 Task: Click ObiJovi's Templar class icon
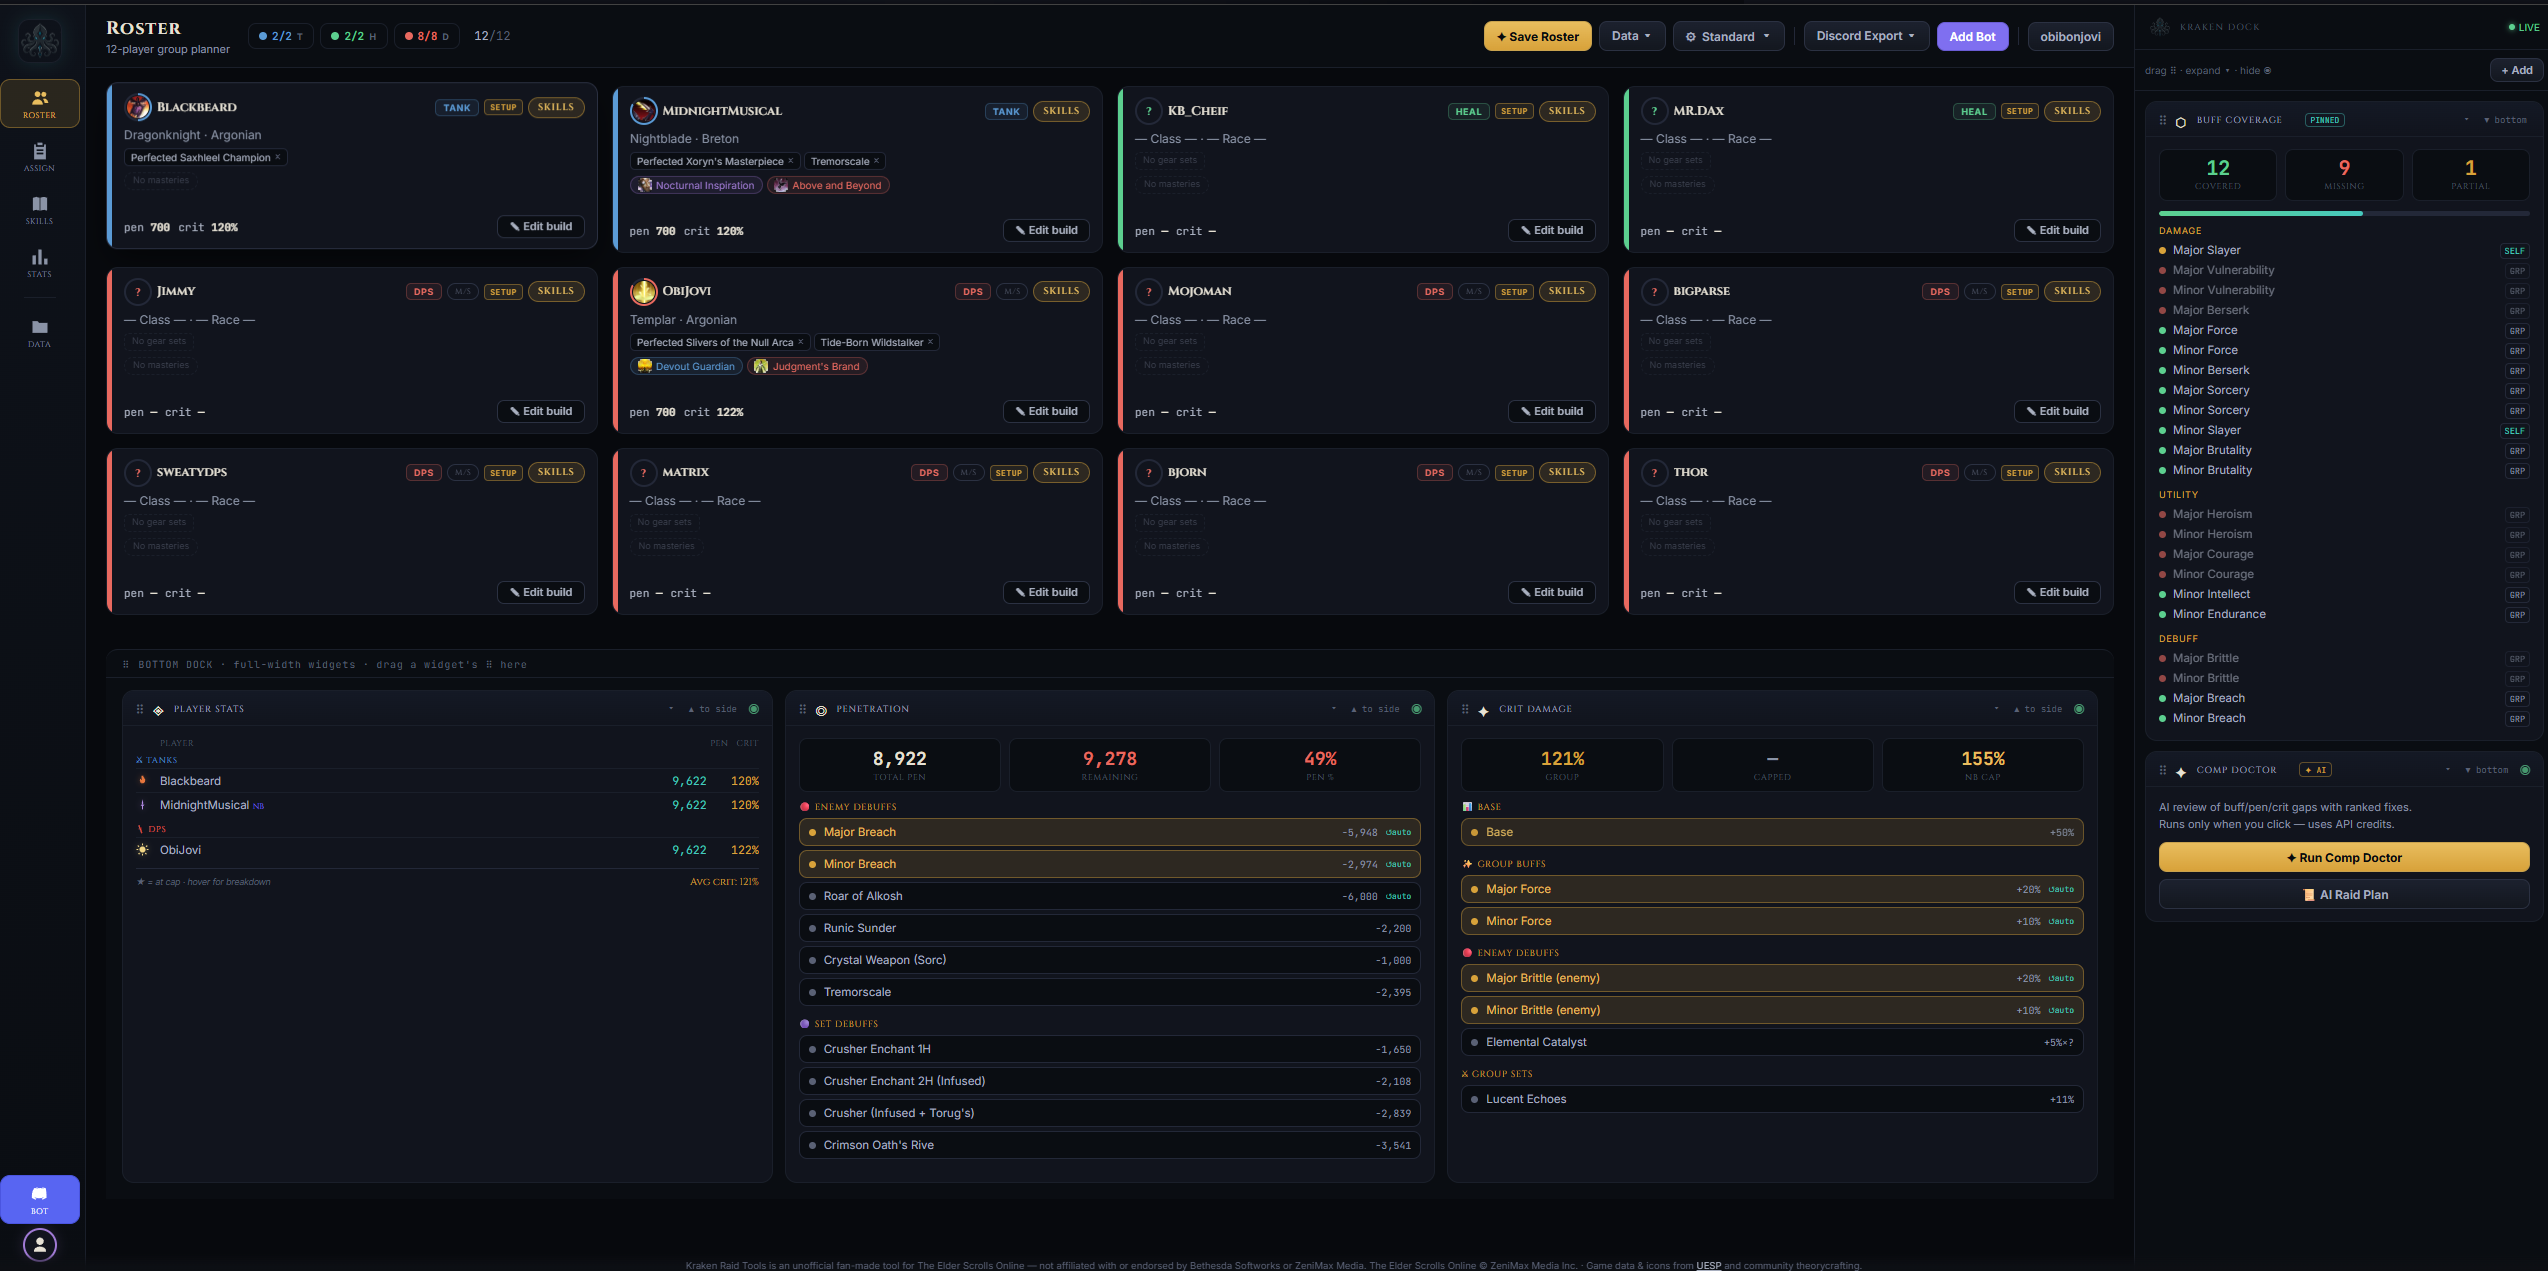[x=644, y=291]
